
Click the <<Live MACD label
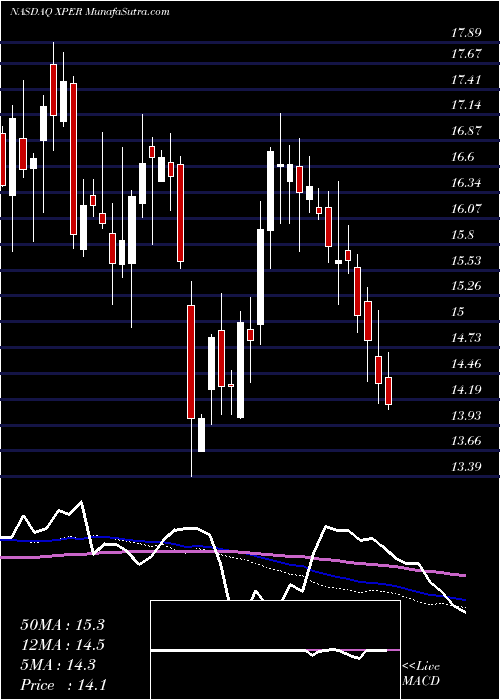tap(421, 674)
